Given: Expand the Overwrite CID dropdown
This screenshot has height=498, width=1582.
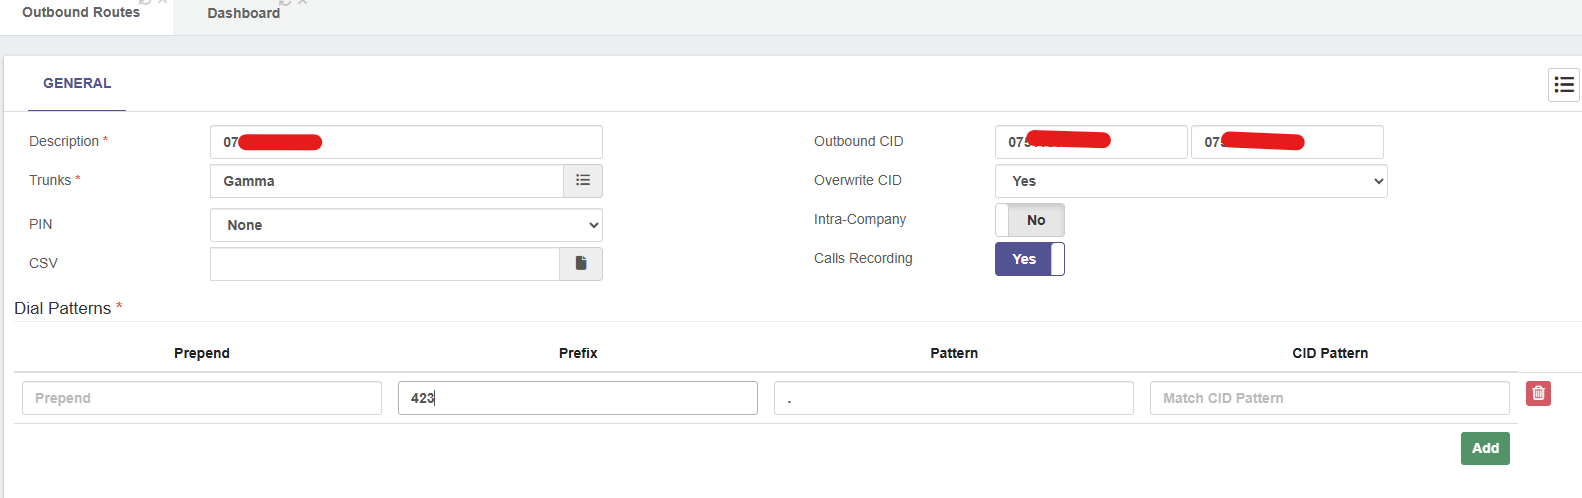Looking at the screenshot, I should [x=1191, y=181].
